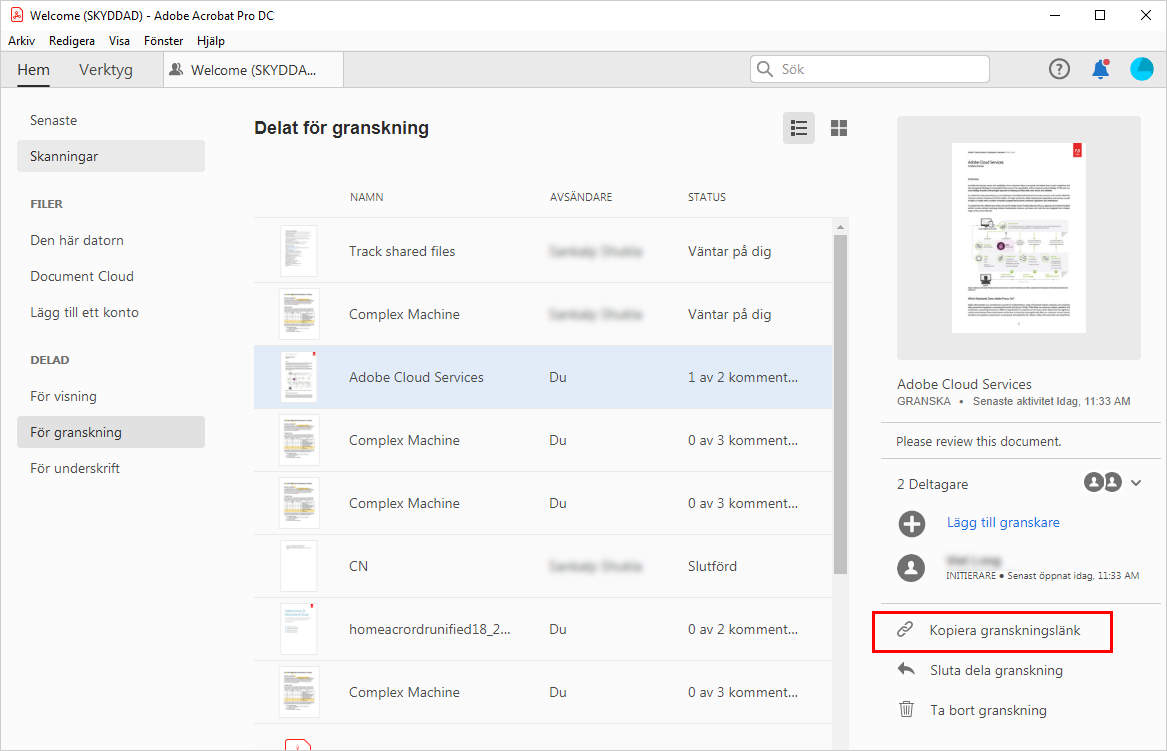Click the Adobe Cloud Services preview thumbnail
This screenshot has width=1167, height=751.
1018,237
